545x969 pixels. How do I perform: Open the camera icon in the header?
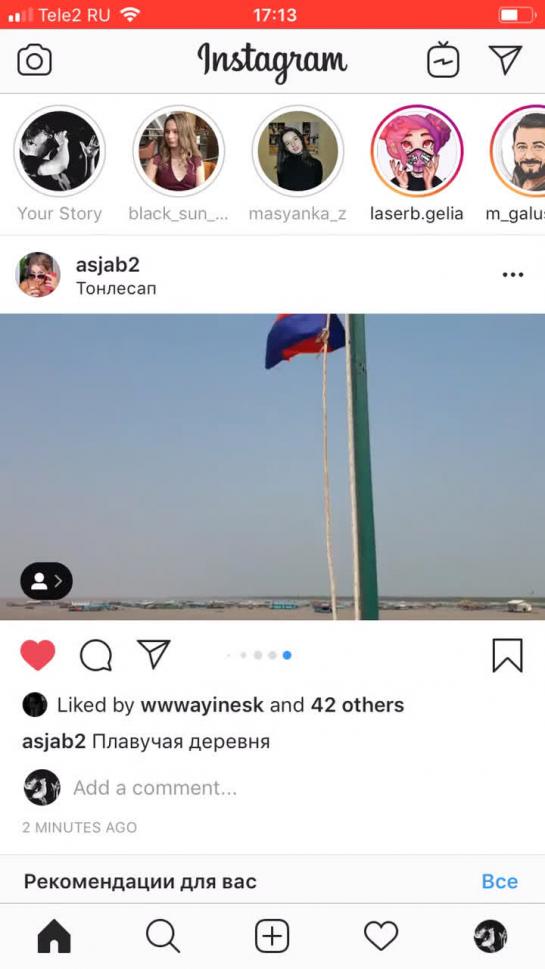click(35, 61)
